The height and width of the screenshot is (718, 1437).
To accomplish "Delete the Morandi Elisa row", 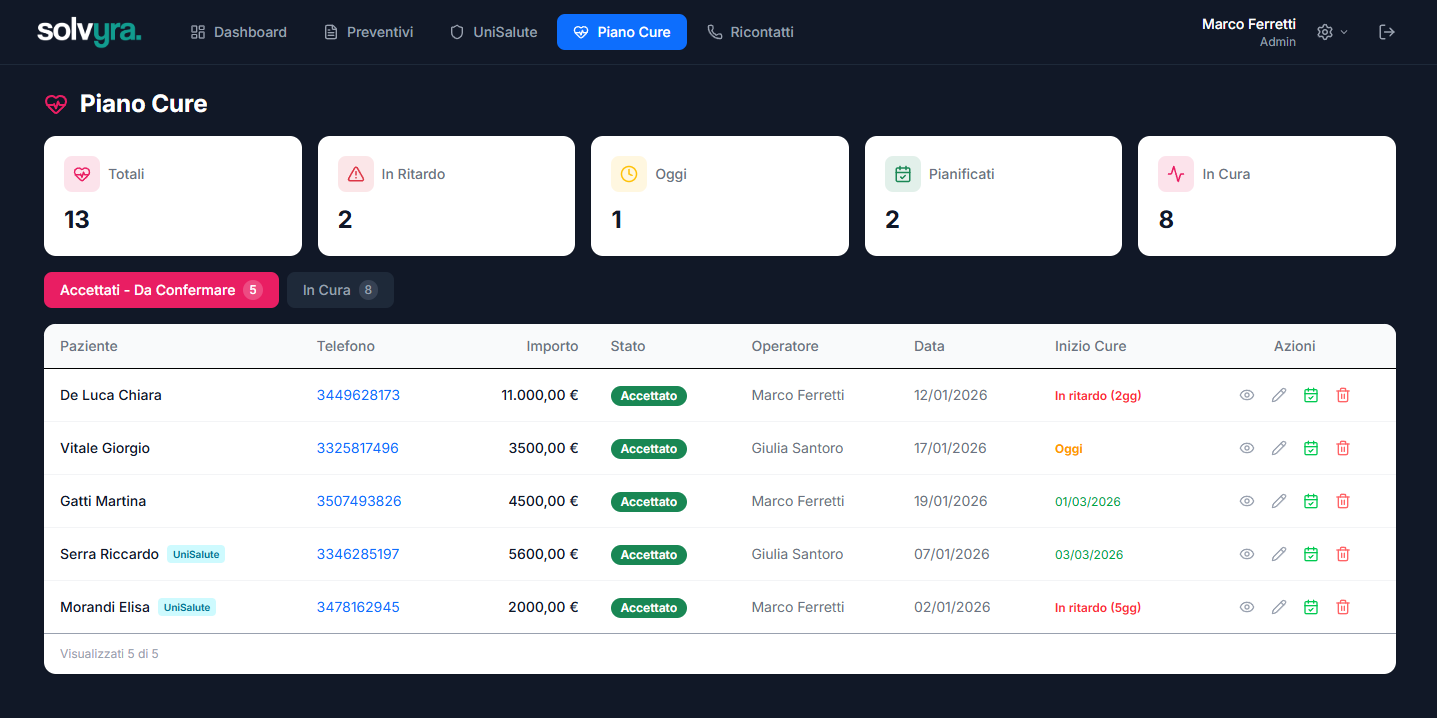I will [x=1342, y=607].
